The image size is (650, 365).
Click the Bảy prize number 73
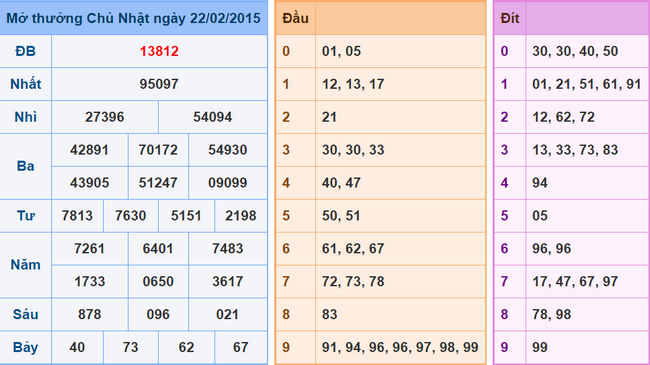131,347
